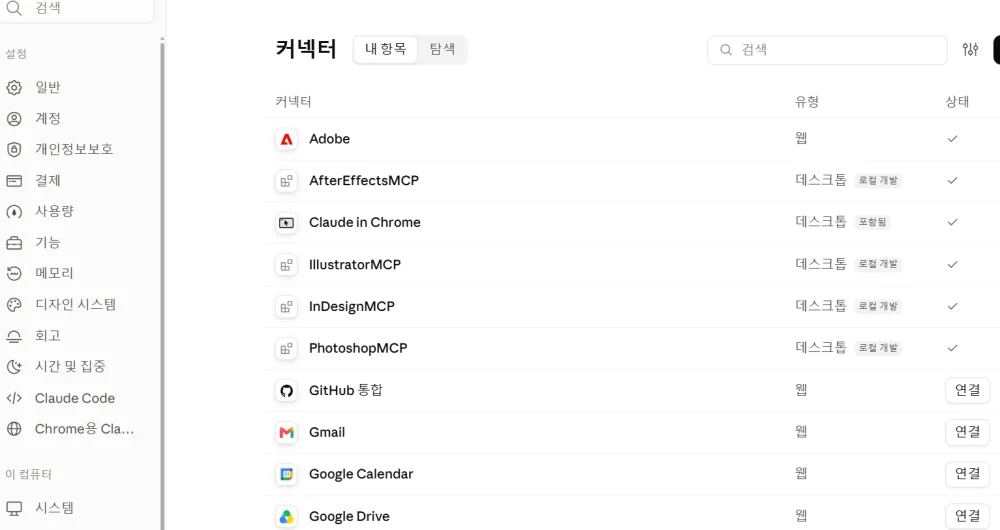Click the Google Drive icon
Screen dimensions: 1000x530
coord(286,517)
